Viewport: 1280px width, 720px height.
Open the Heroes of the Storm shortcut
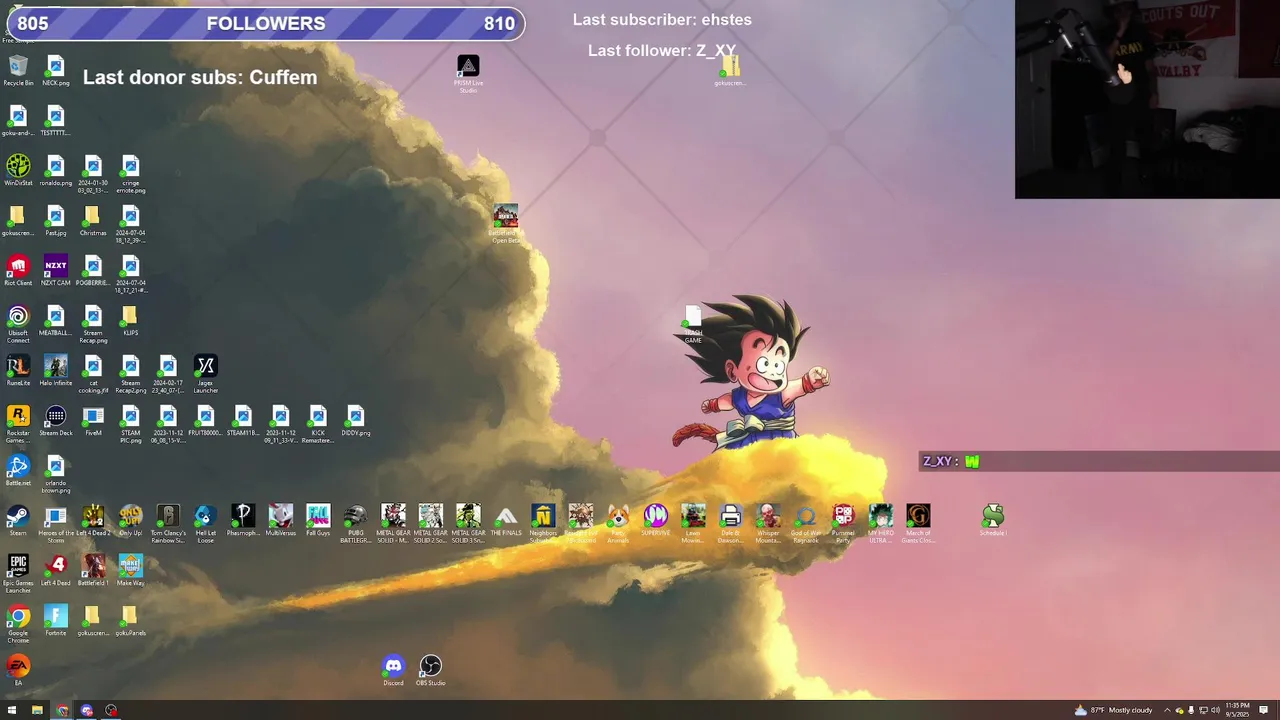click(x=55, y=524)
